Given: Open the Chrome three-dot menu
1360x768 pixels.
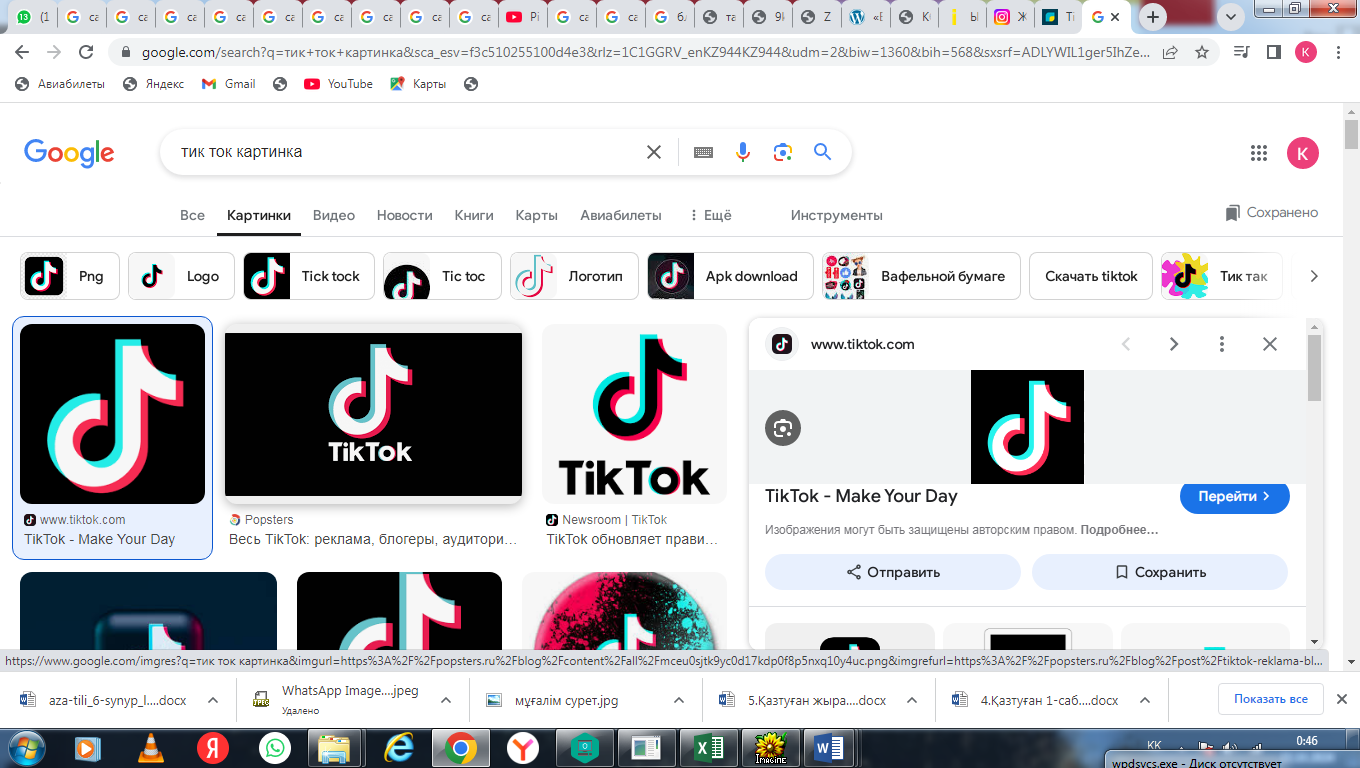Looking at the screenshot, I should click(1340, 52).
